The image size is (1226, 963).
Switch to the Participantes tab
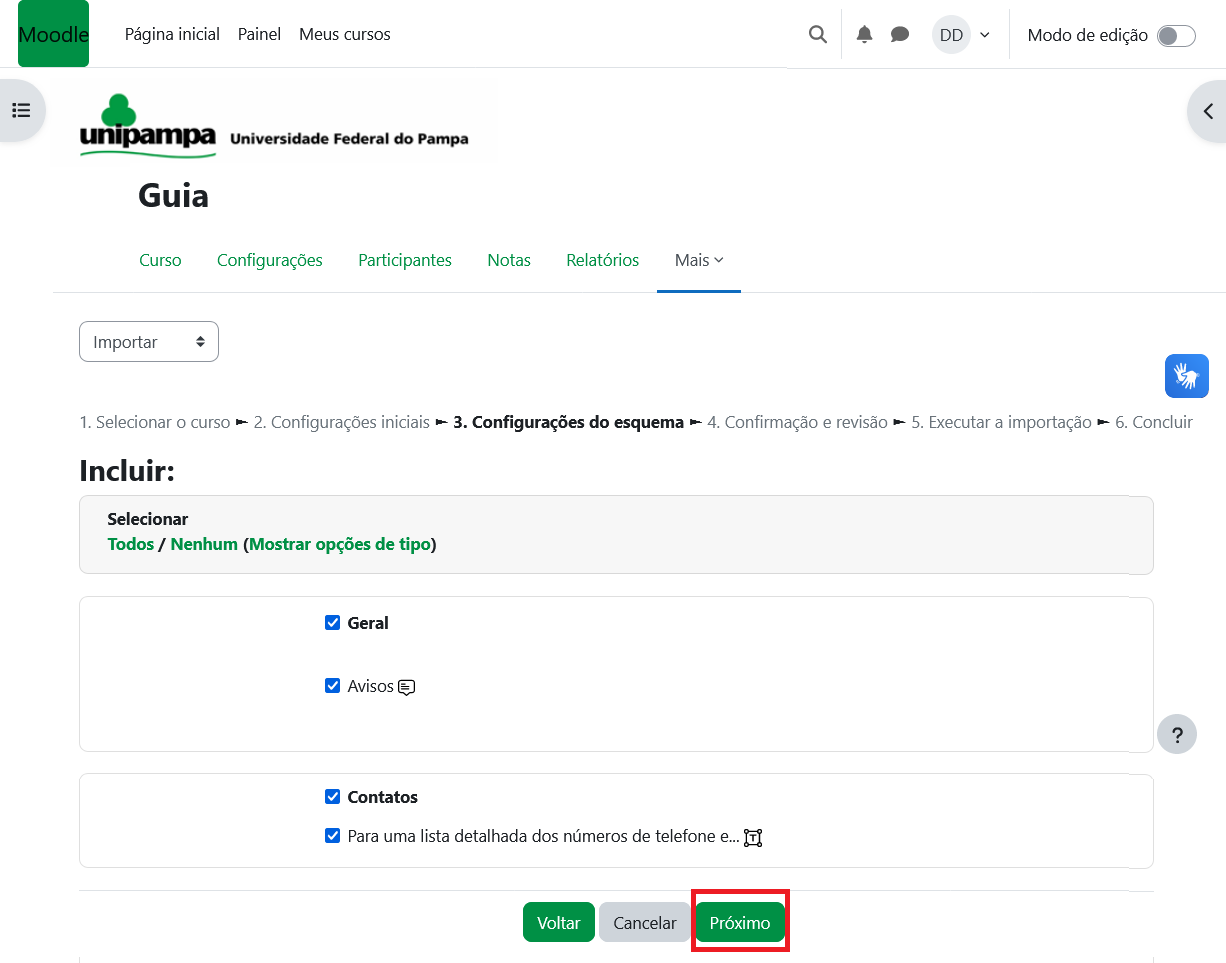pyautogui.click(x=405, y=260)
